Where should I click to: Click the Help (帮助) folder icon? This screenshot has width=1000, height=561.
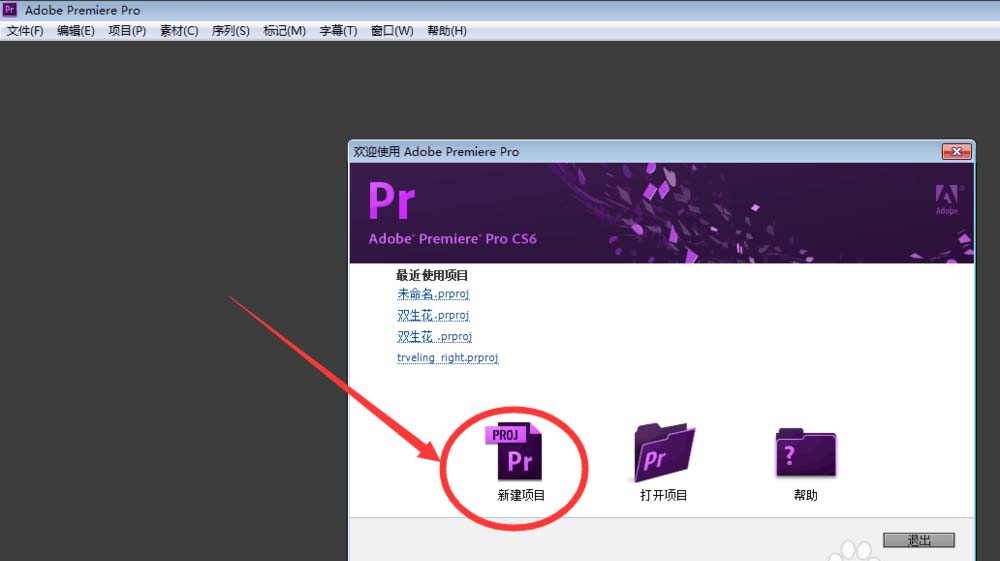click(x=805, y=453)
